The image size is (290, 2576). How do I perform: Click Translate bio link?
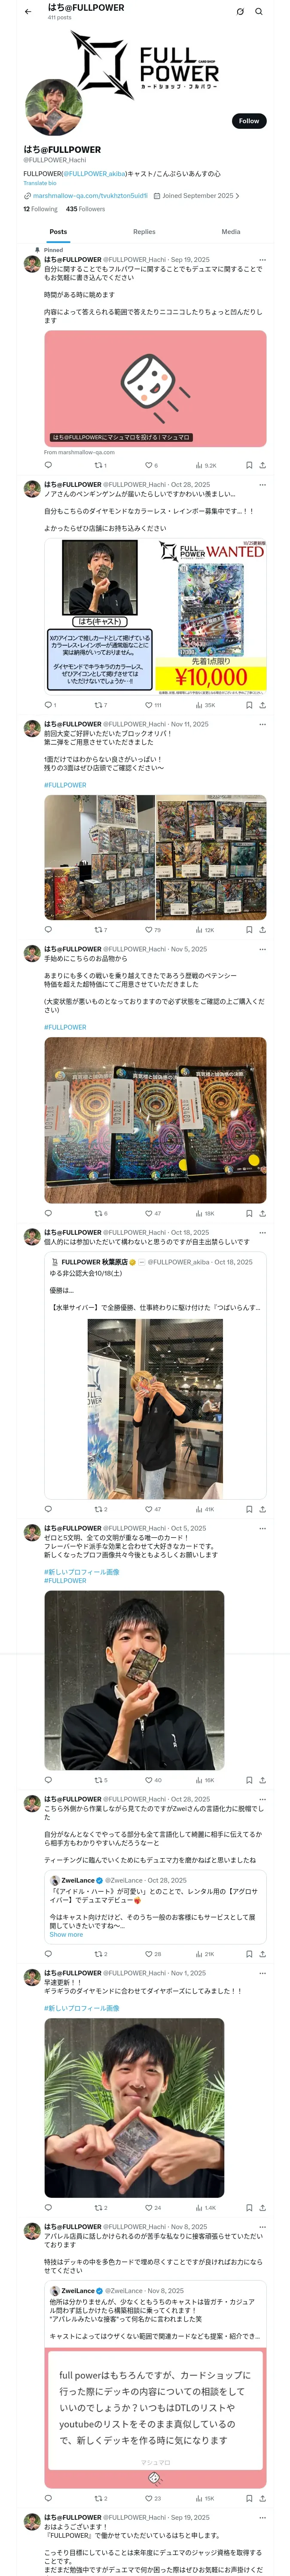point(40,183)
